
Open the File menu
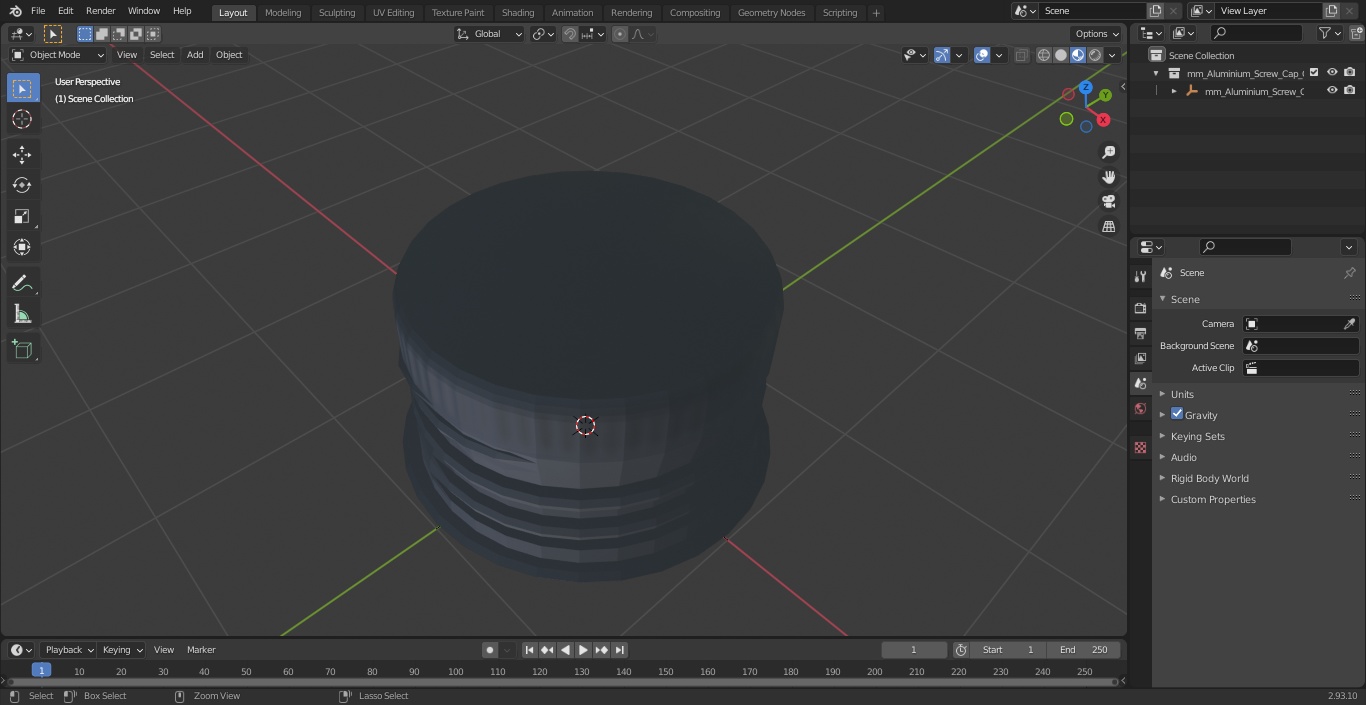point(38,11)
